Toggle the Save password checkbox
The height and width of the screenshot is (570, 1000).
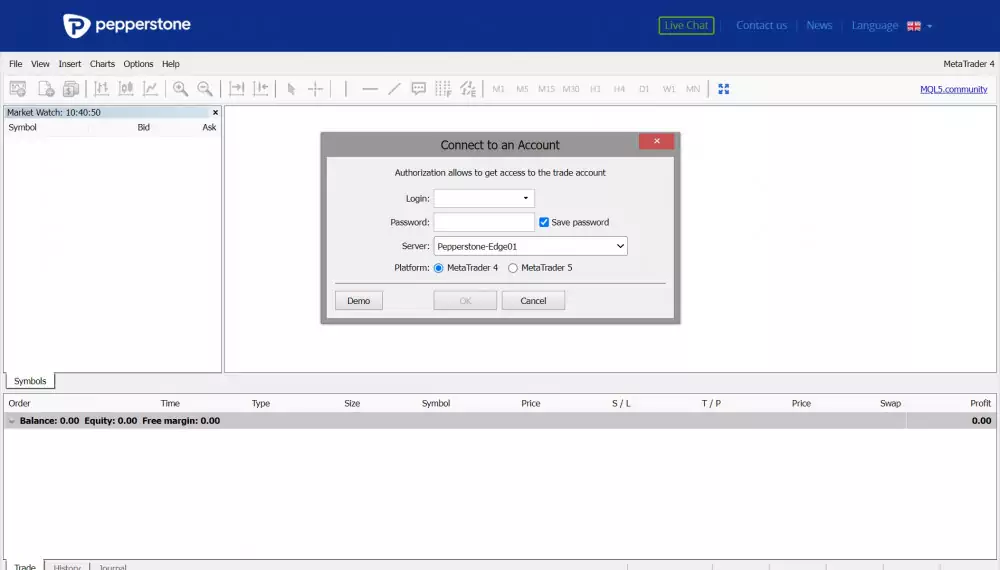click(544, 222)
